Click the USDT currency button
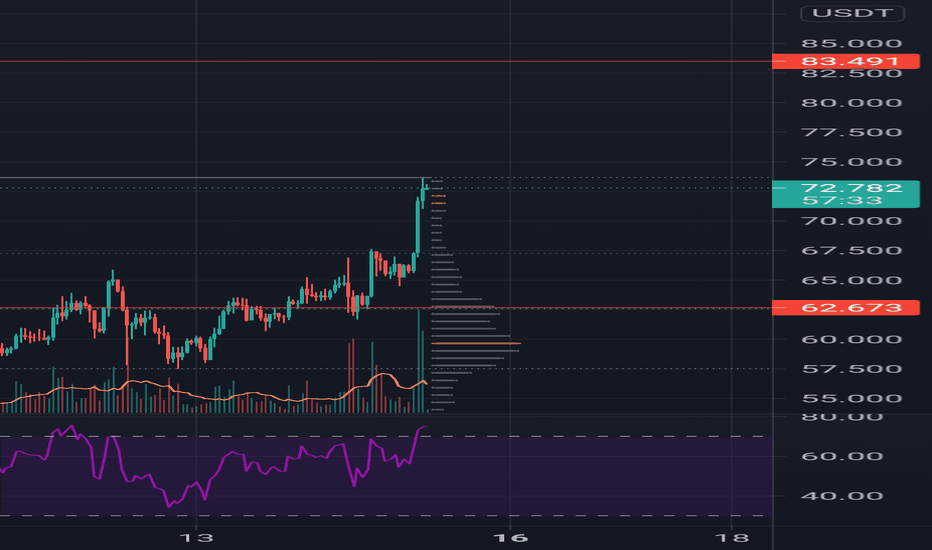This screenshot has width=932, height=550. 852,13
